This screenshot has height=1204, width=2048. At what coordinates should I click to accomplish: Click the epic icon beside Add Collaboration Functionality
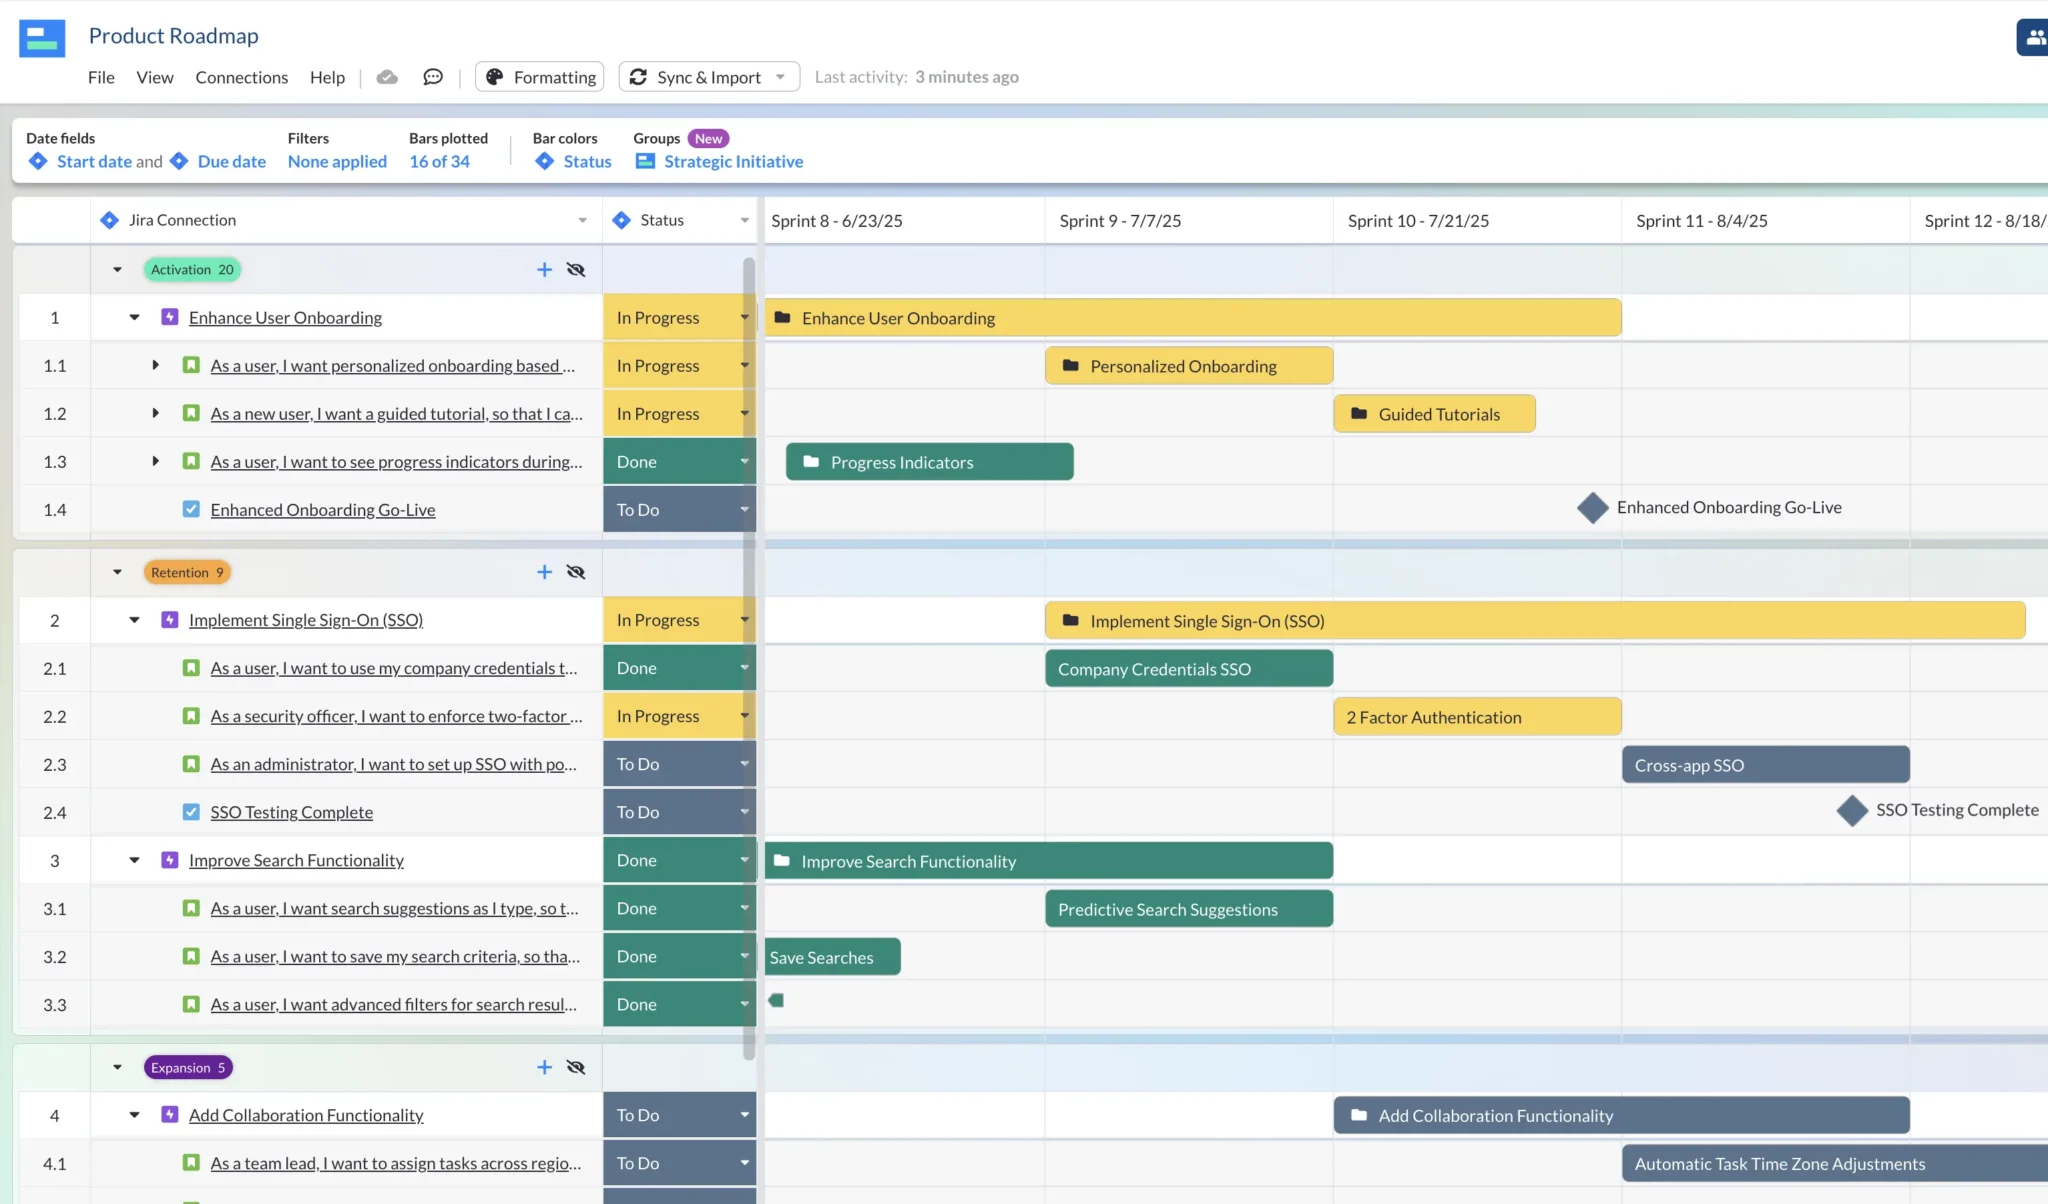click(x=170, y=1114)
